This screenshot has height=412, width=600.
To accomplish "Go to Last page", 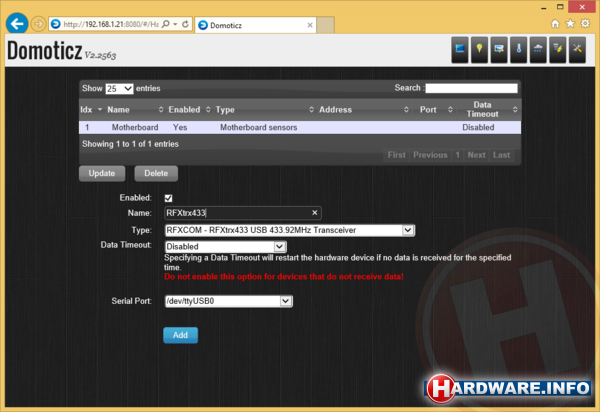I will pyautogui.click(x=501, y=155).
